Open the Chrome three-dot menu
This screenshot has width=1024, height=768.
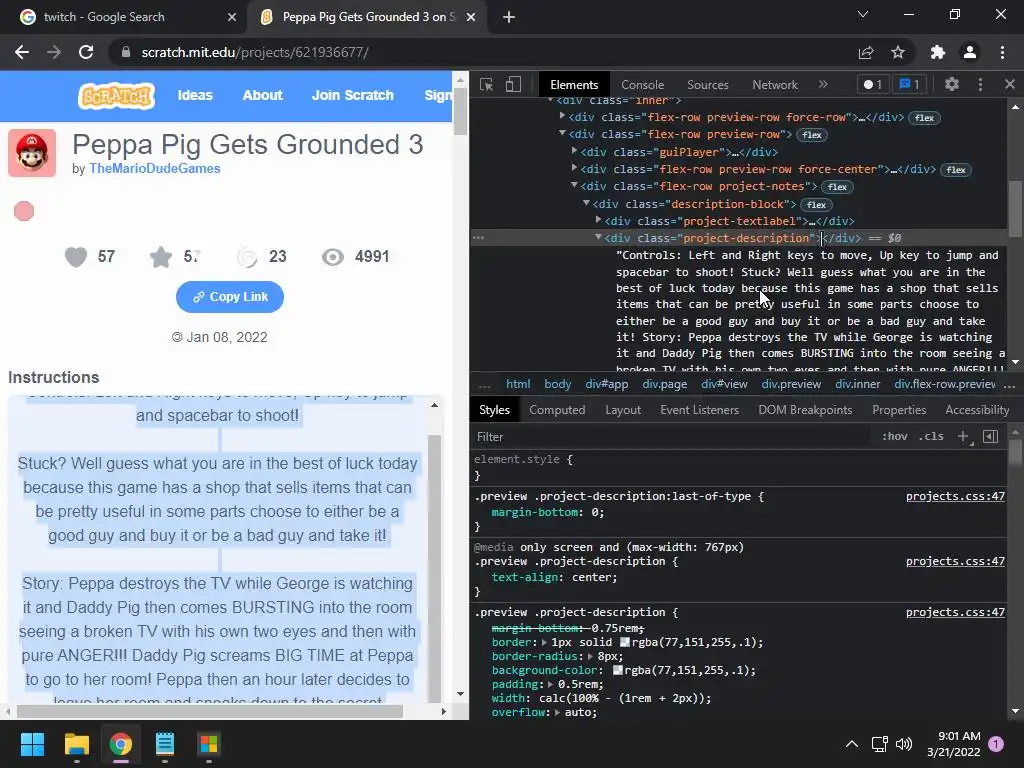coord(1002,52)
